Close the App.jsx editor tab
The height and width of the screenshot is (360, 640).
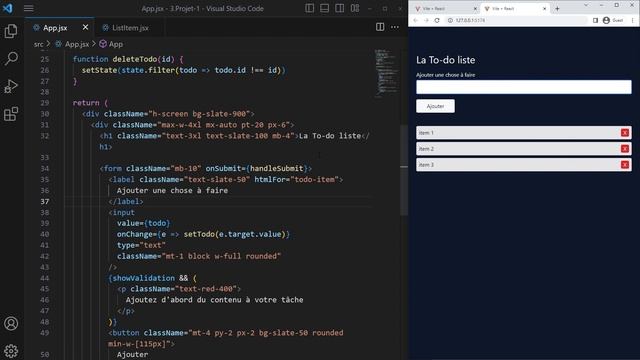(x=85, y=27)
